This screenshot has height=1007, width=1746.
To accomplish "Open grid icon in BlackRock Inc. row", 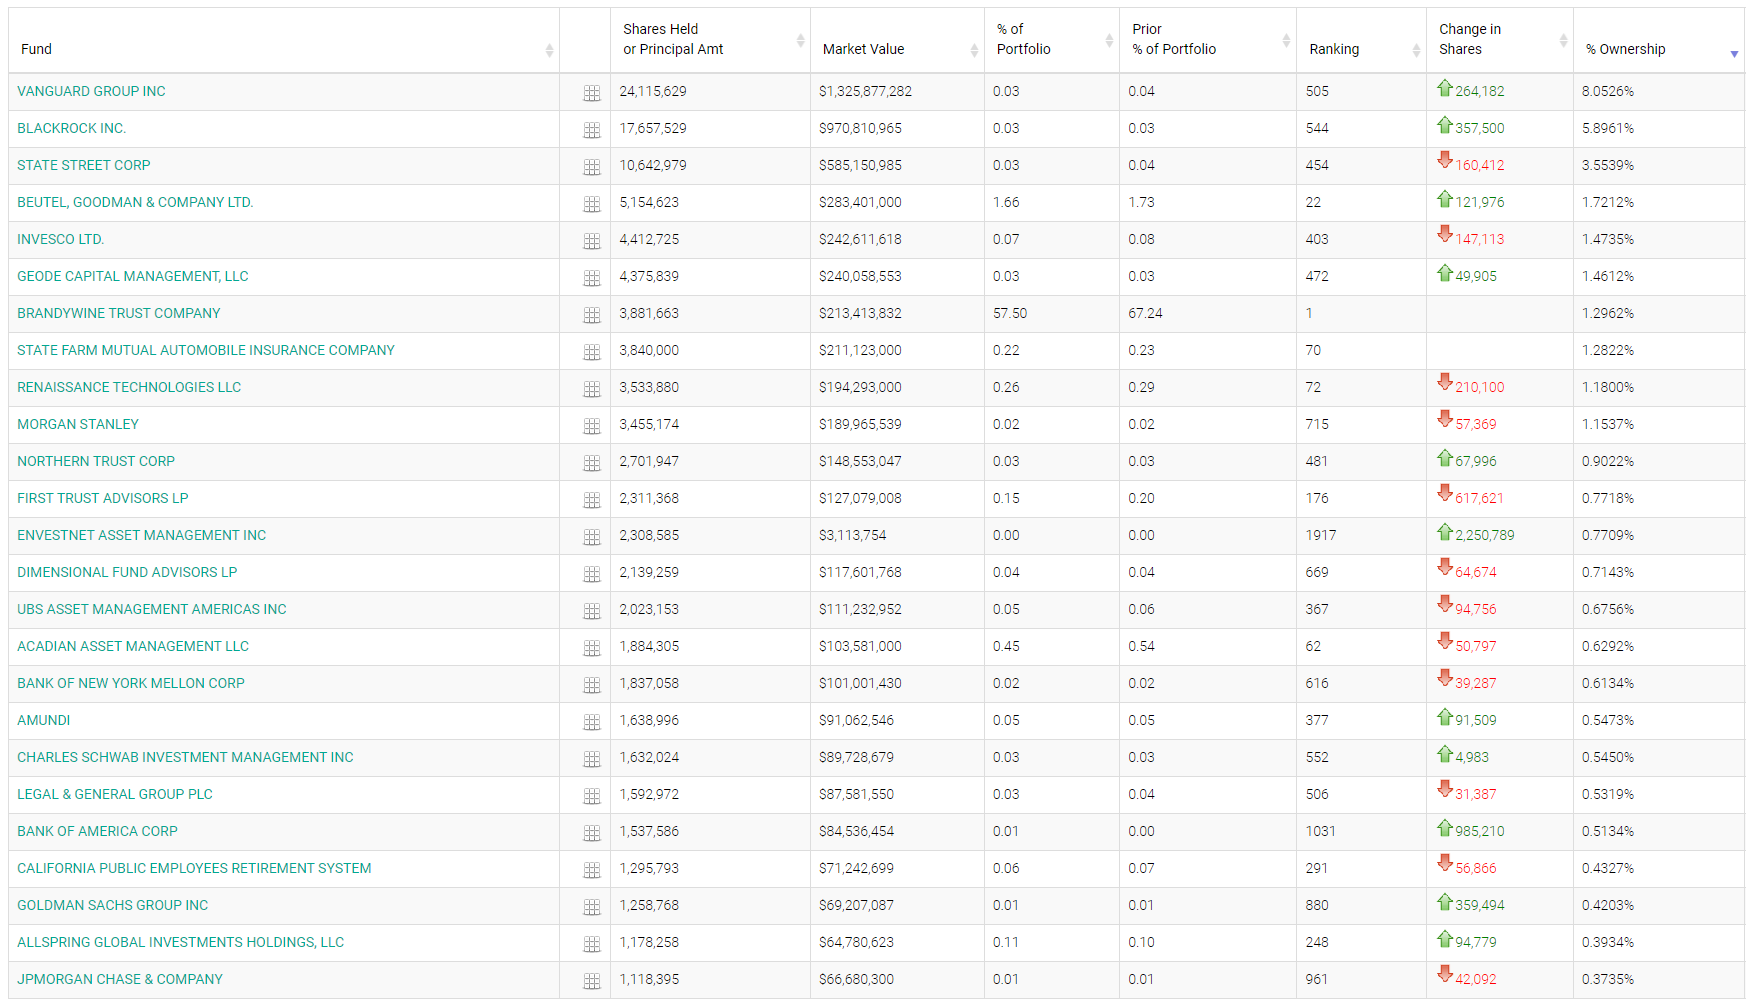I will pyautogui.click(x=592, y=130).
